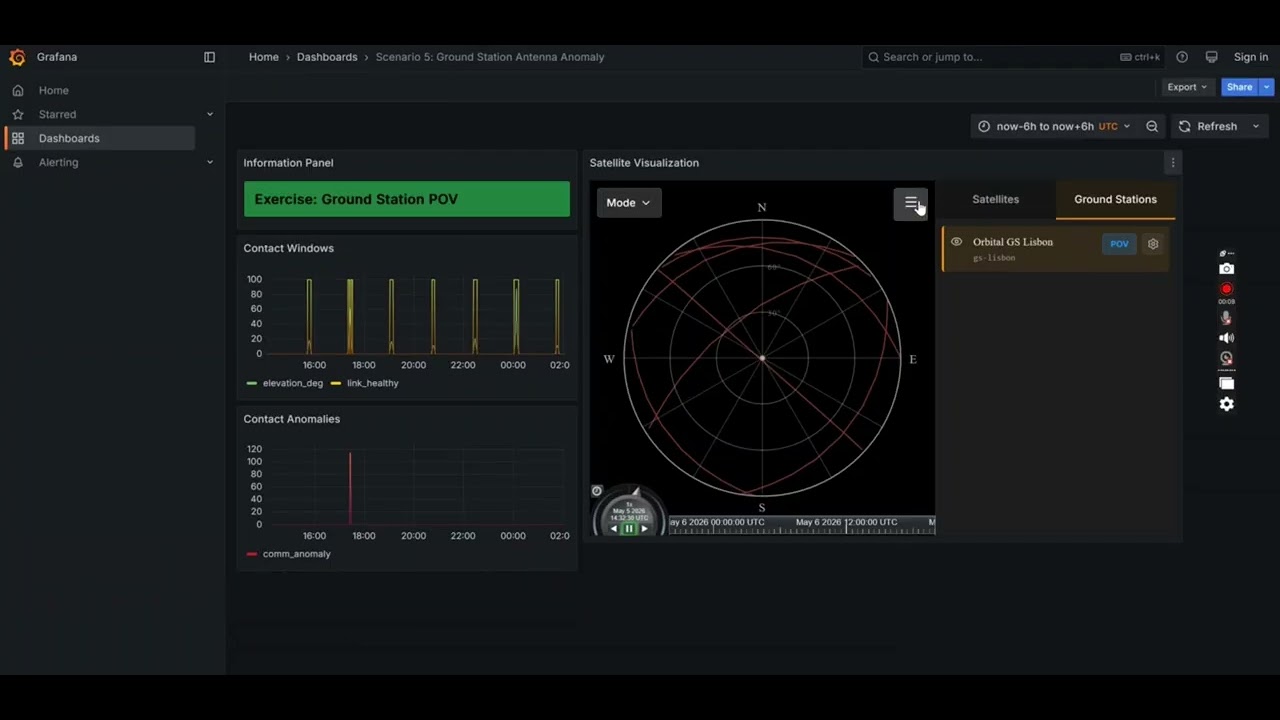Open the time range picker
The image size is (1280, 720).
pos(1054,126)
